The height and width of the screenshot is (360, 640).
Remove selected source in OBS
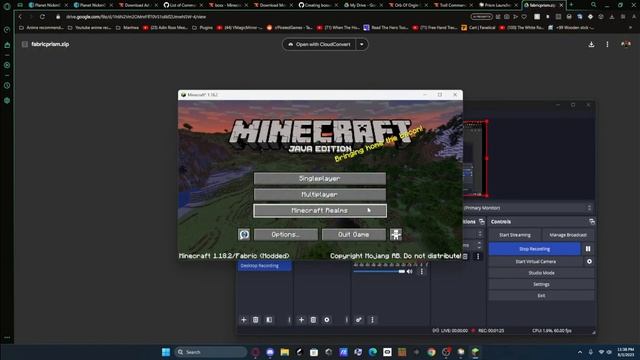pyautogui.click(x=313, y=320)
